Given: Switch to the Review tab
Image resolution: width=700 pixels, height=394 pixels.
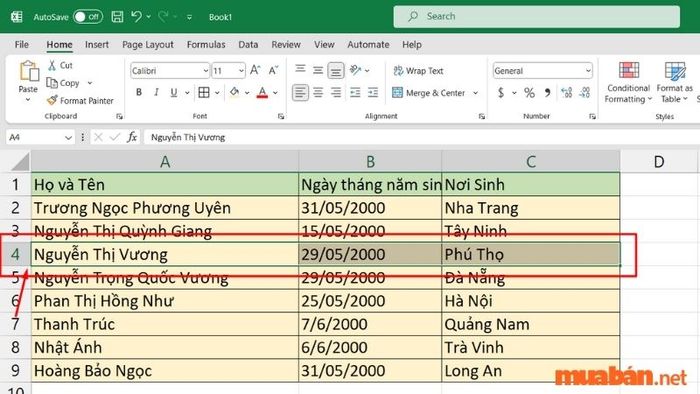Looking at the screenshot, I should coord(286,45).
